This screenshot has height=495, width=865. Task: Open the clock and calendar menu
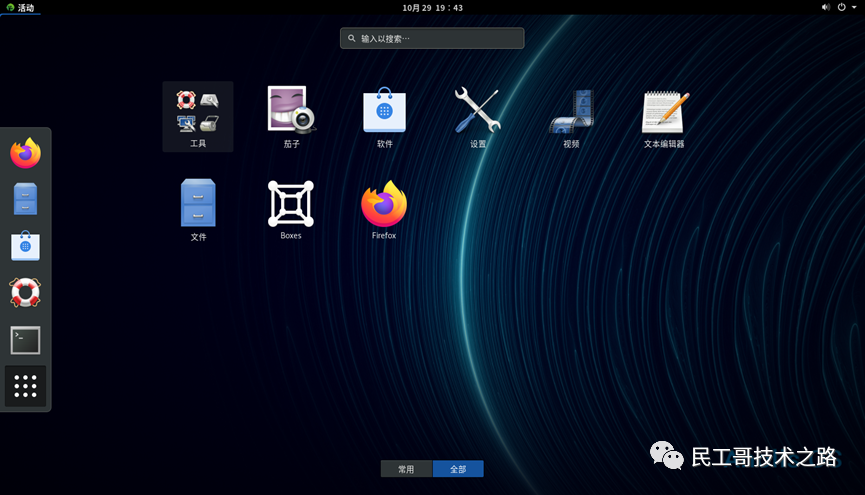[432, 7]
